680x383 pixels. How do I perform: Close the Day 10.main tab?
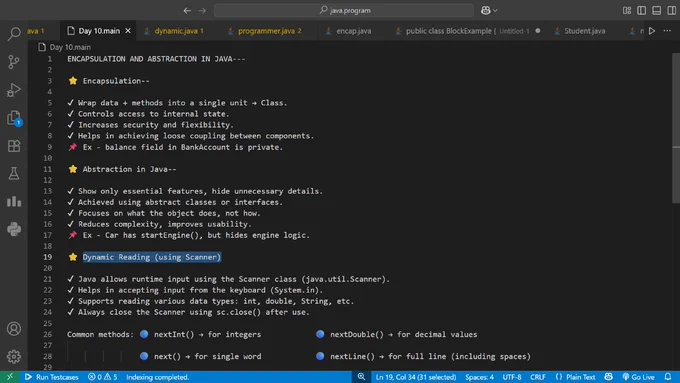[128, 31]
